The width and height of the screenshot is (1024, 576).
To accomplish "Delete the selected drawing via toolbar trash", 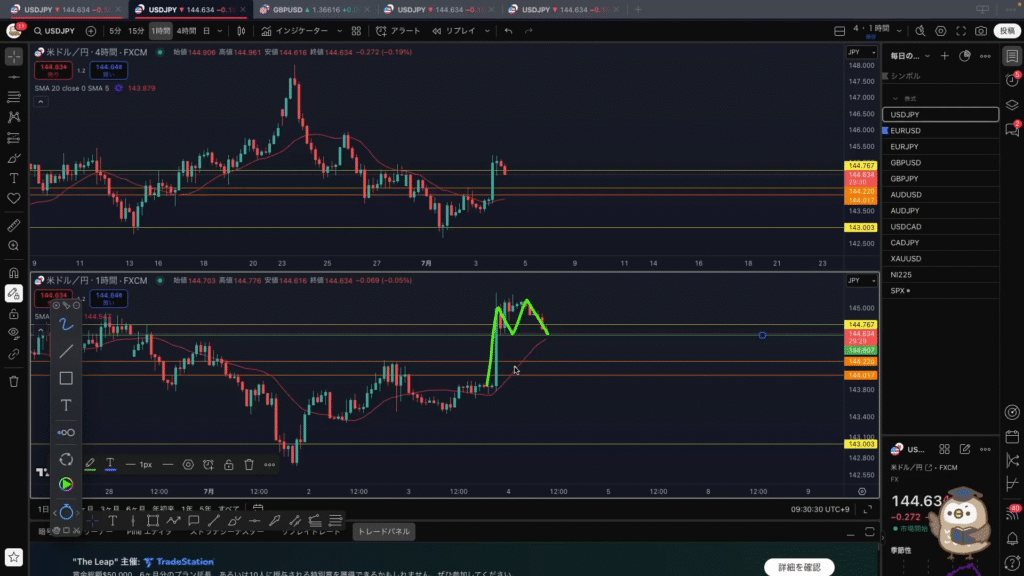I will [249, 464].
